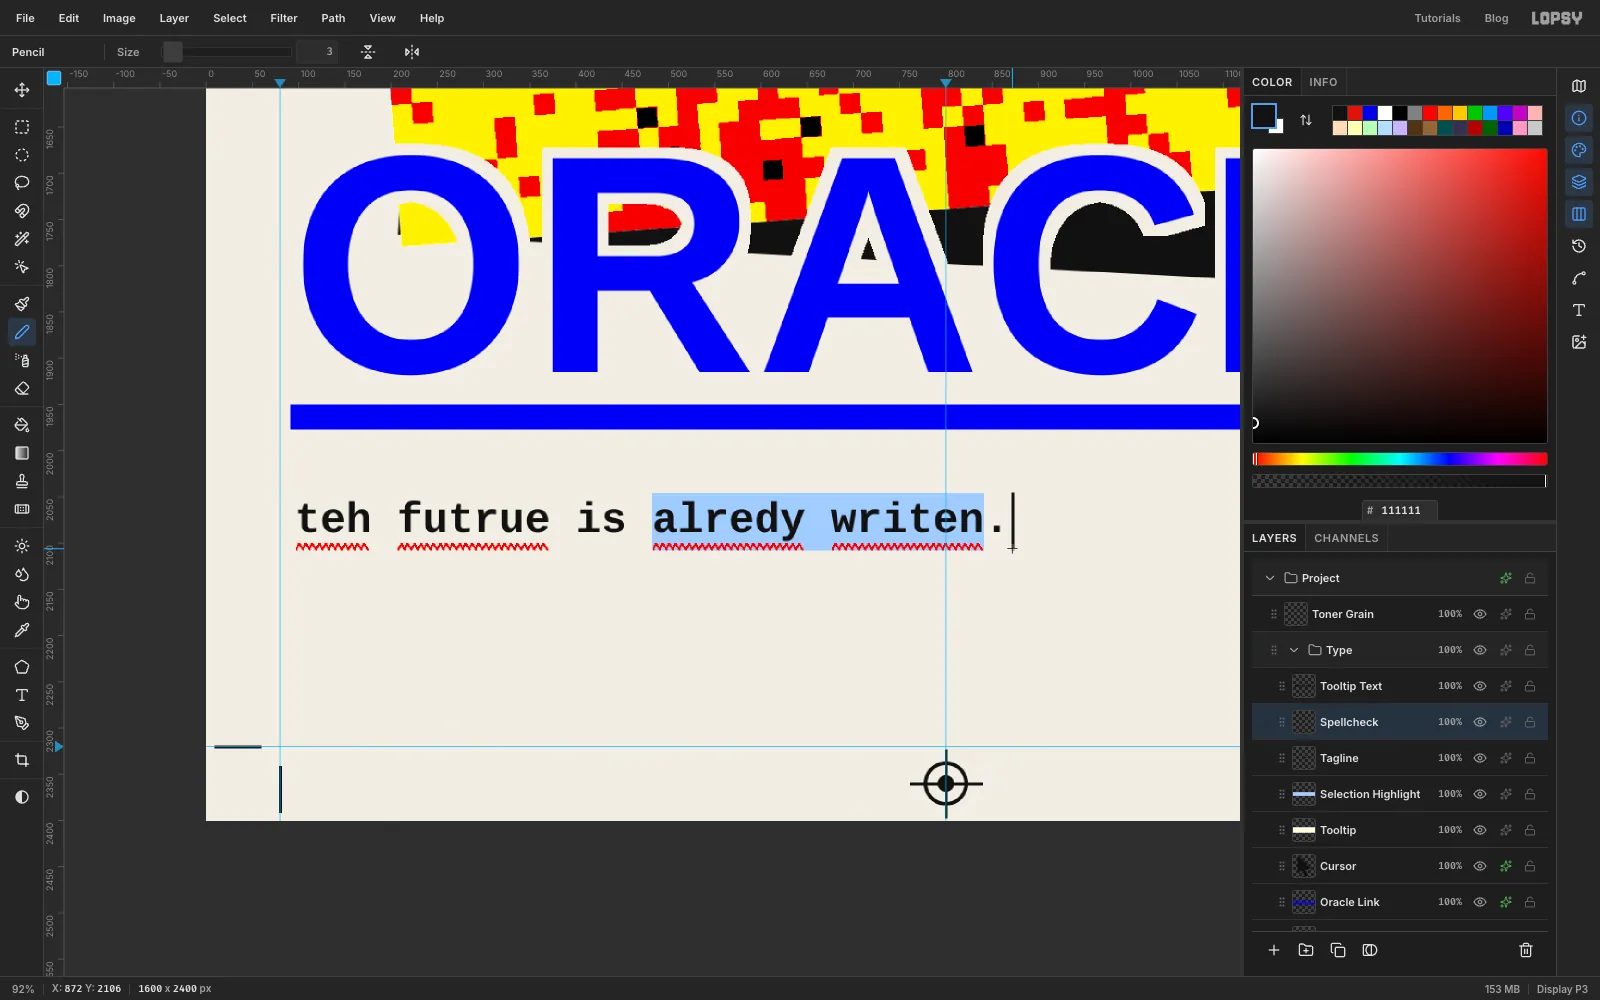Toggle visibility of Selection Highlight layer
The width and height of the screenshot is (1600, 1000).
pyautogui.click(x=1480, y=794)
